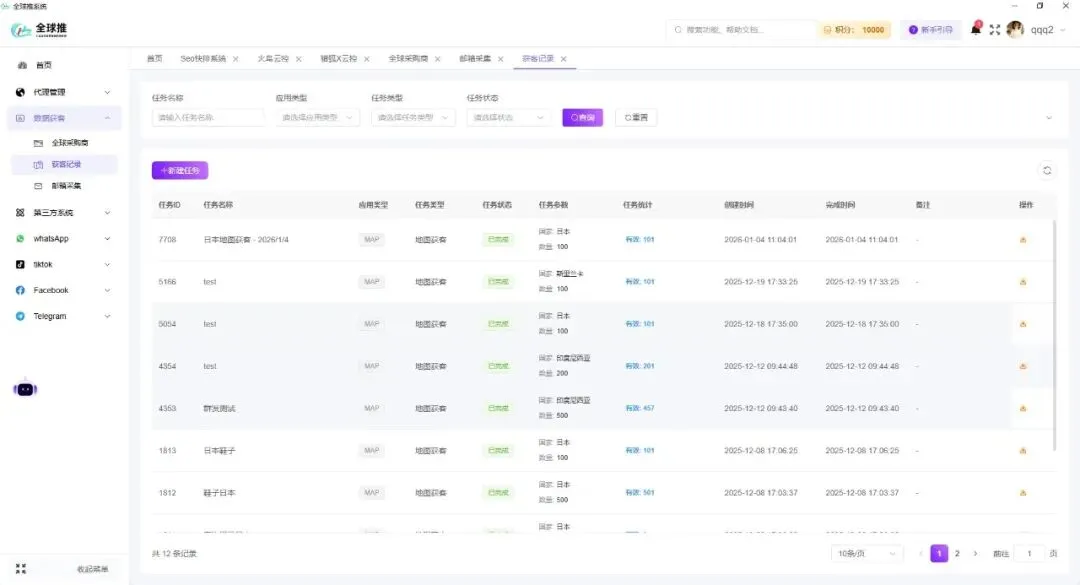Viewport: 1080px width, 585px height.
Task: Click the 积分 10000 points badge
Action: pyautogui.click(x=854, y=30)
